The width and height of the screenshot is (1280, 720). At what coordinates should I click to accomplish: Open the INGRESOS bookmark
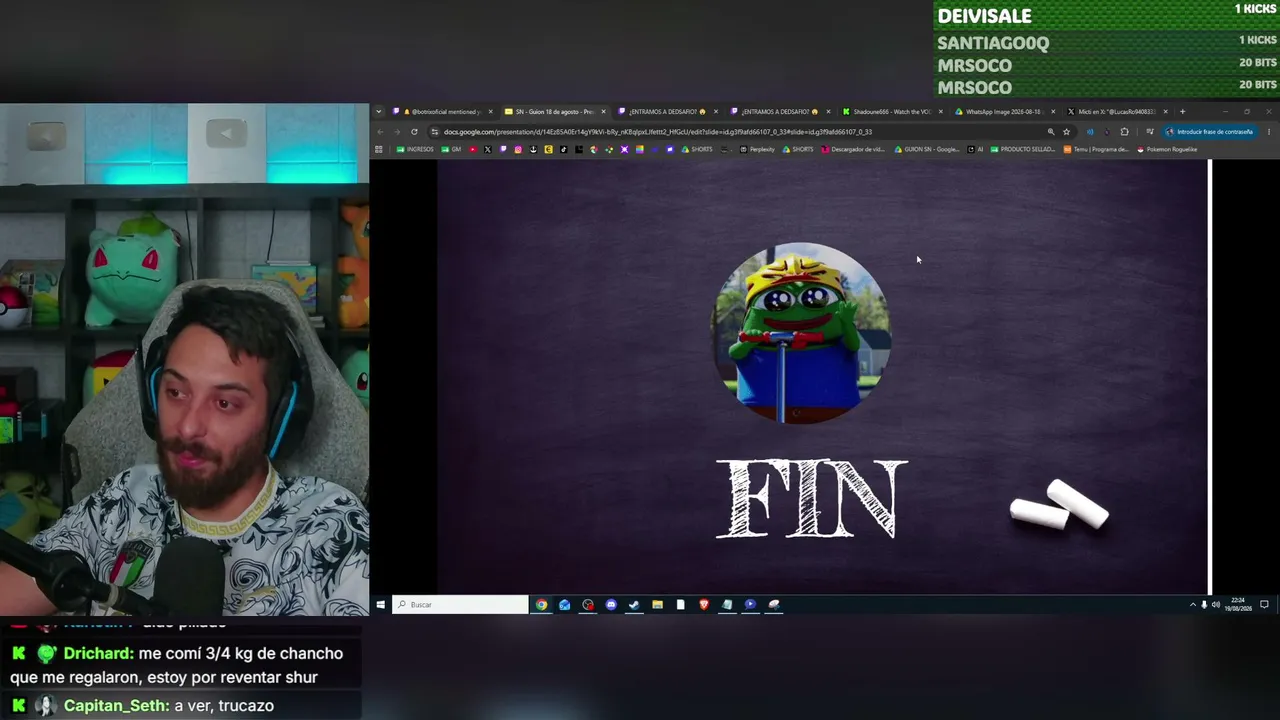tap(415, 149)
